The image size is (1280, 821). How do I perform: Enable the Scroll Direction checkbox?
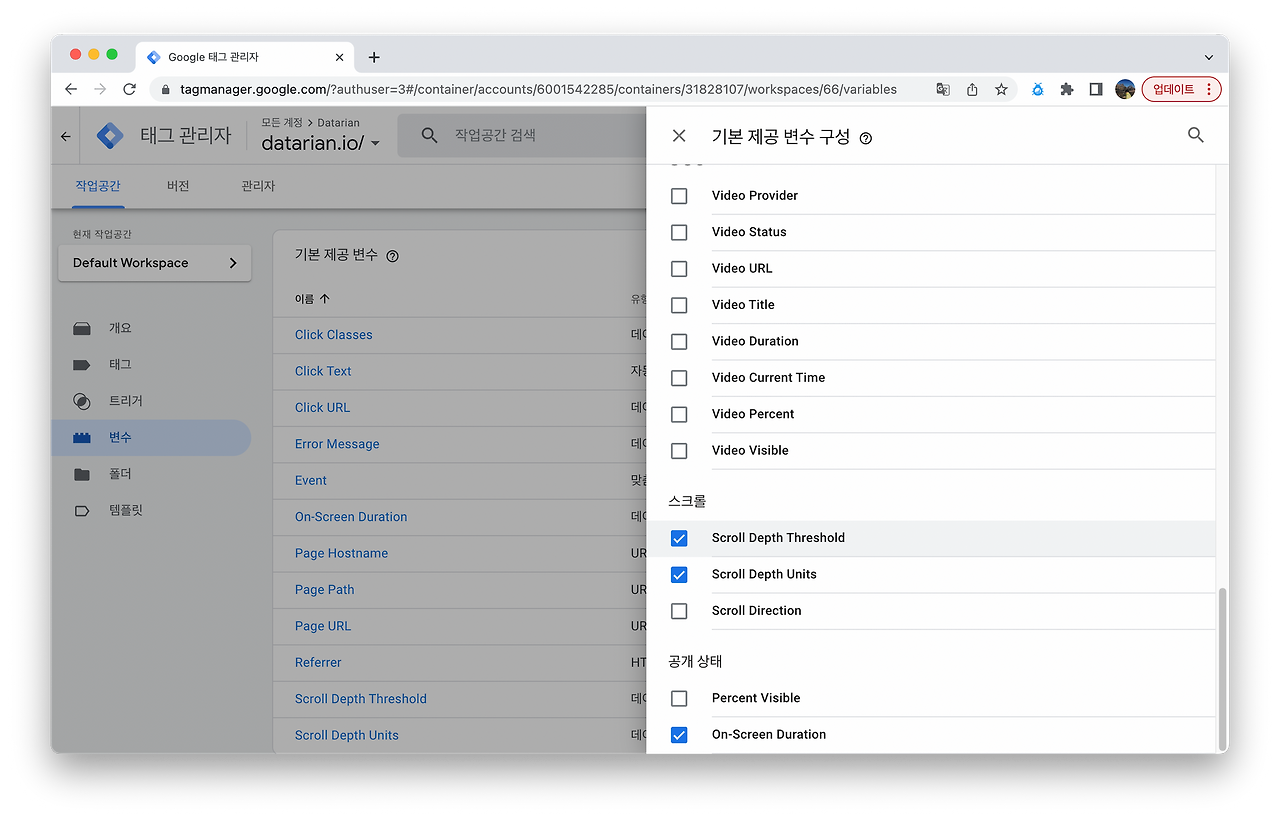click(x=679, y=611)
